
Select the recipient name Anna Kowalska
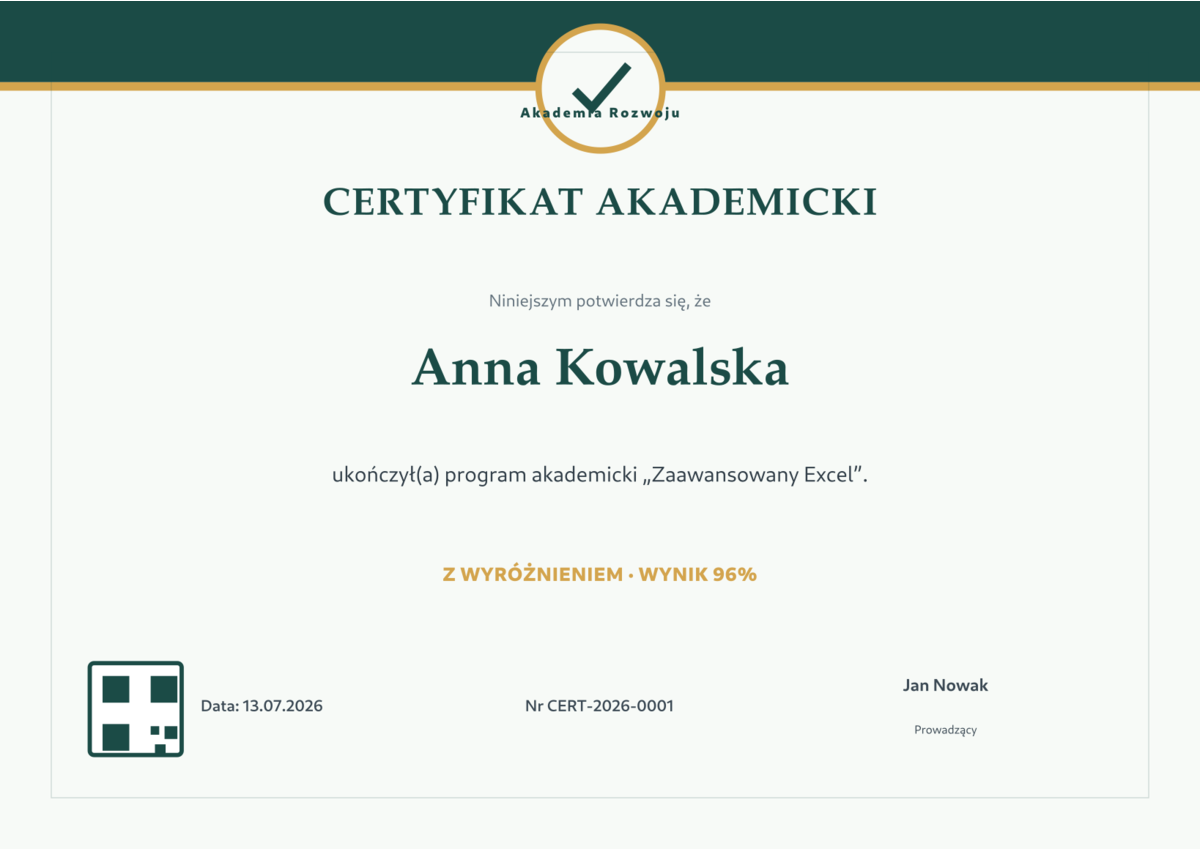600,367
